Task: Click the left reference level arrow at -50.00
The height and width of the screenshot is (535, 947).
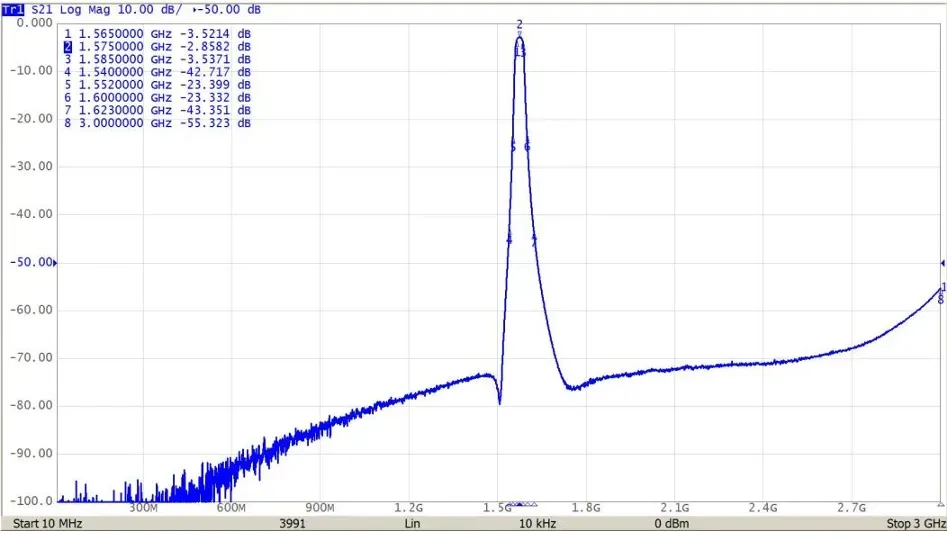Action: click(56, 263)
